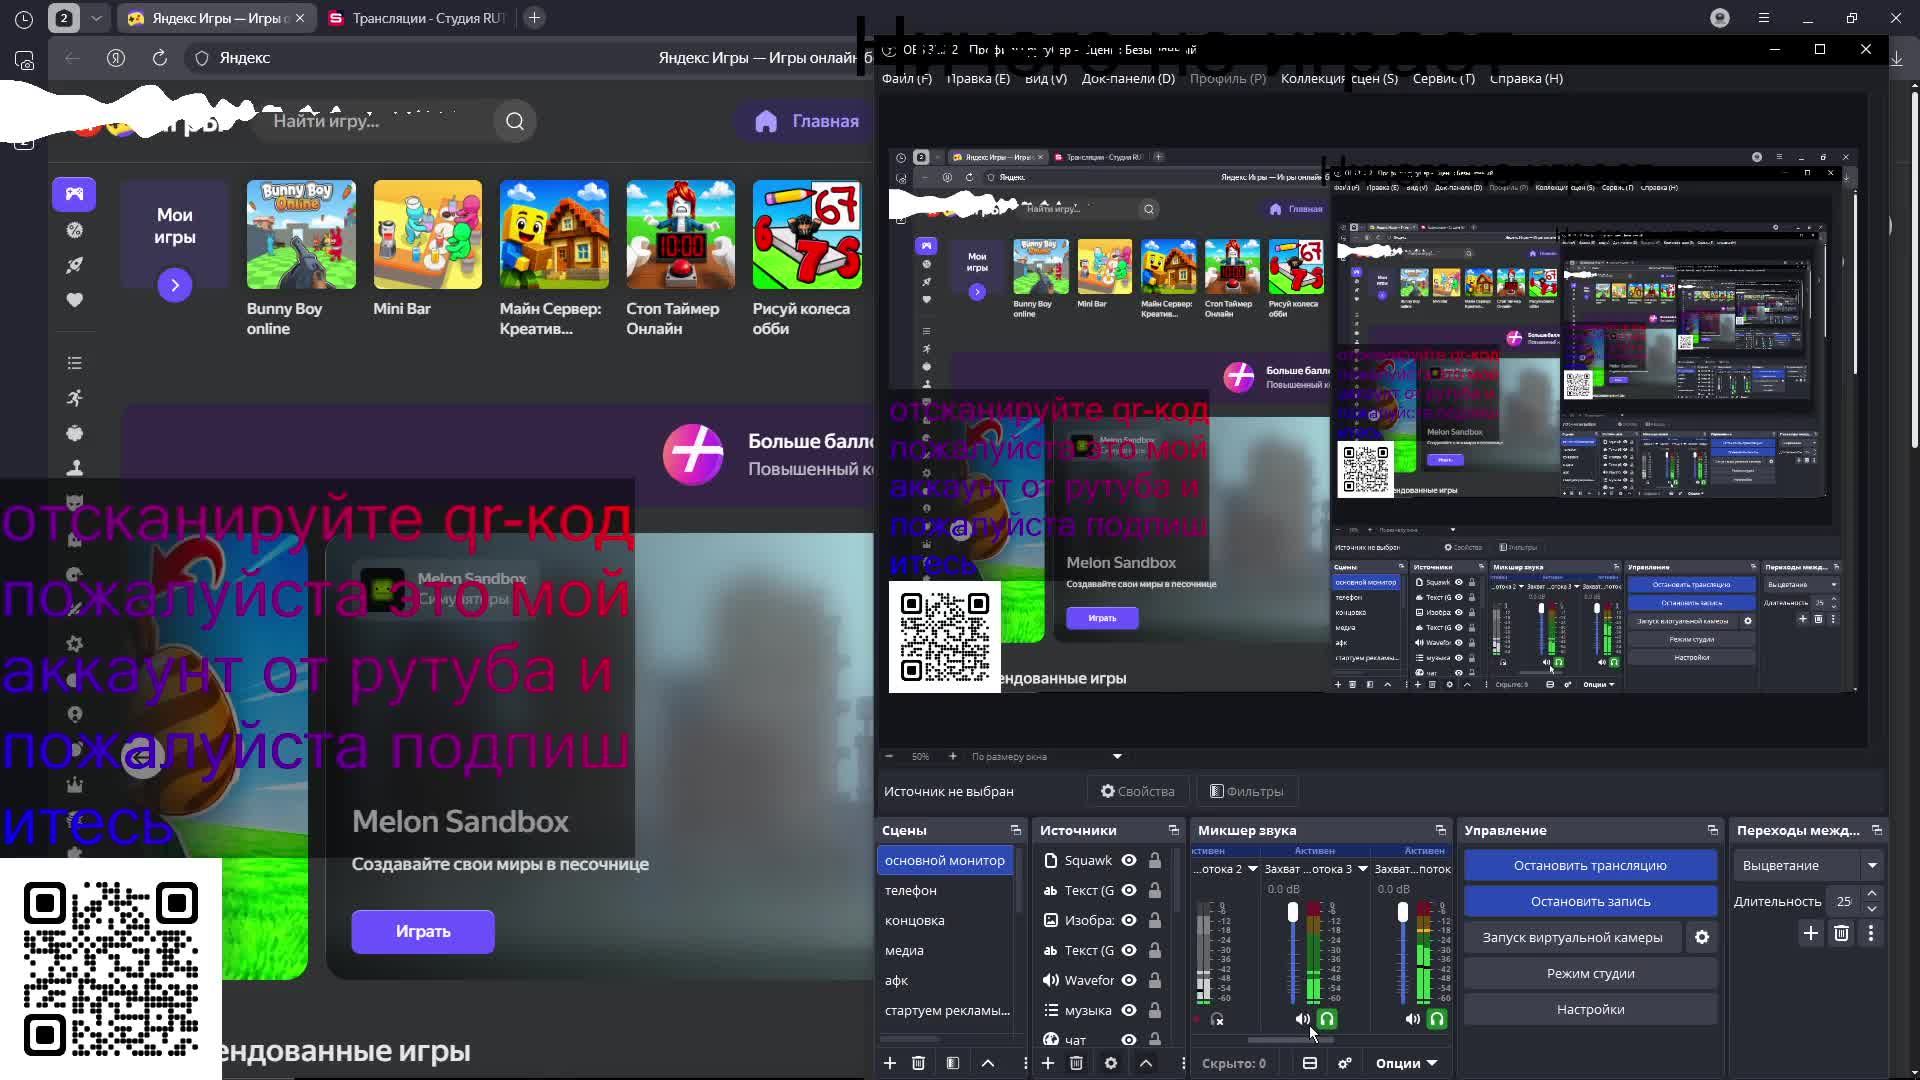Open the Выцветание transition dropdown
The height and width of the screenshot is (1080, 1920).
coord(1811,865)
